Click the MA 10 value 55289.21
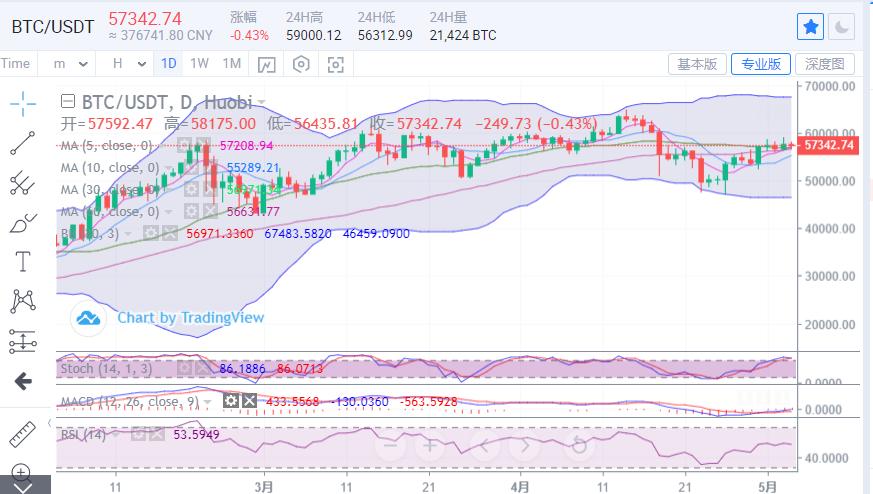Viewport: 873px width, 494px height. point(253,168)
